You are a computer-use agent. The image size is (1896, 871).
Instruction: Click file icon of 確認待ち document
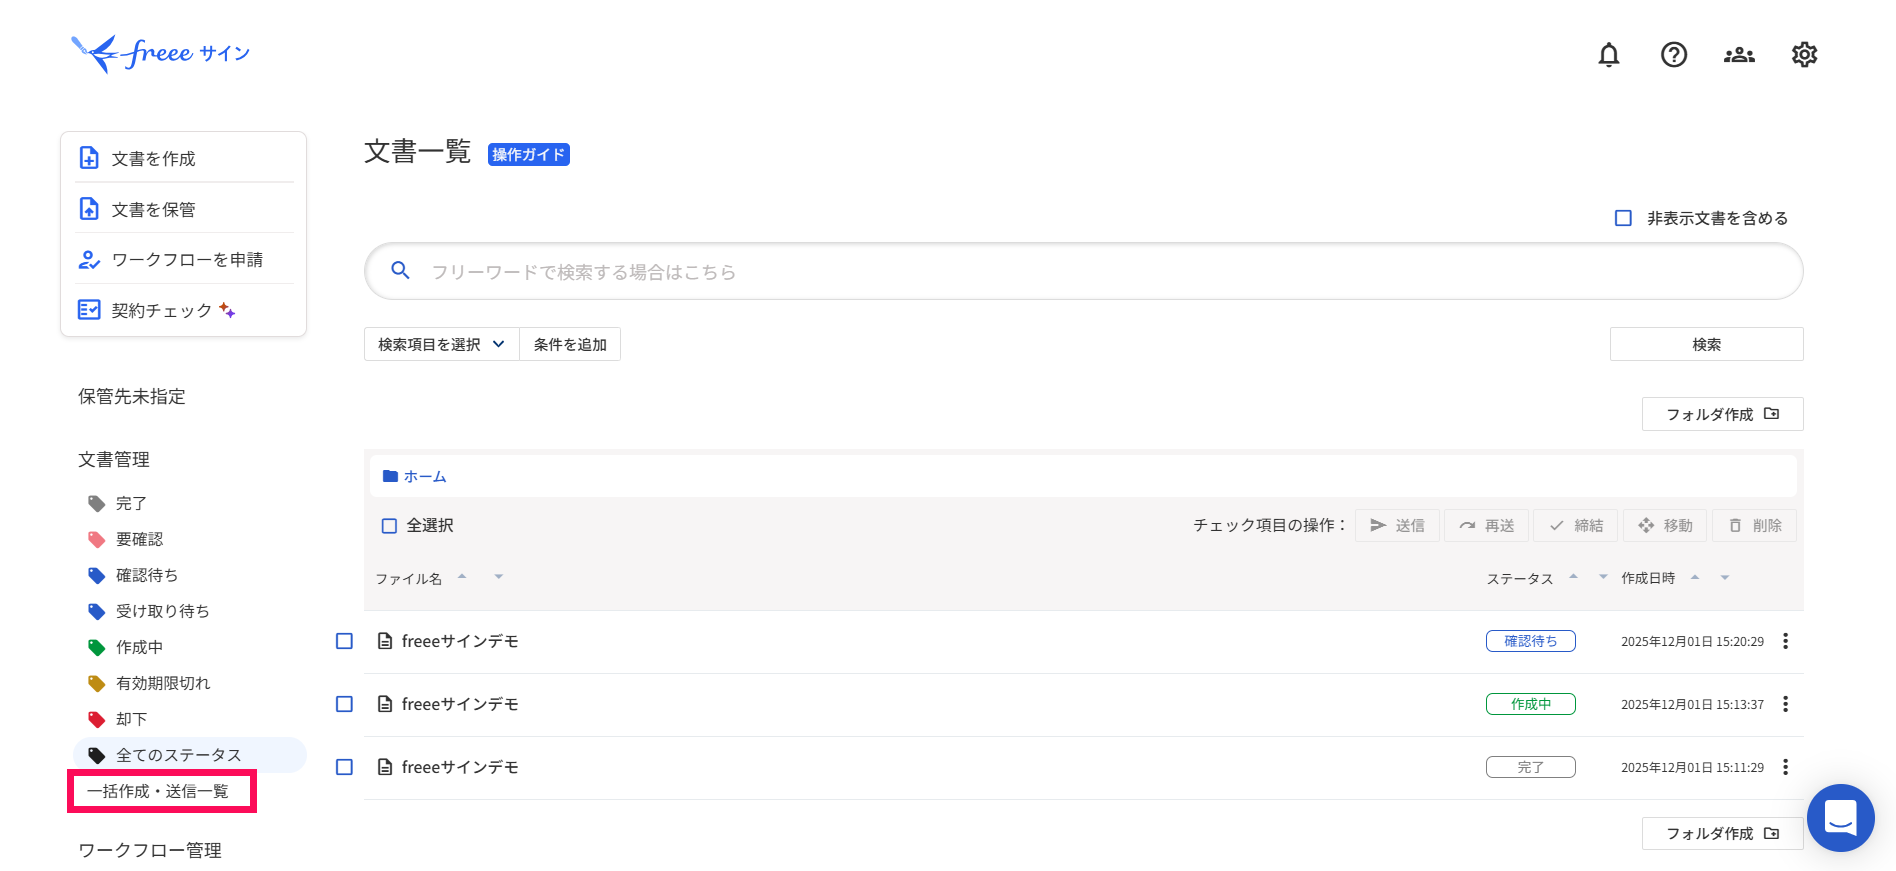pos(385,642)
